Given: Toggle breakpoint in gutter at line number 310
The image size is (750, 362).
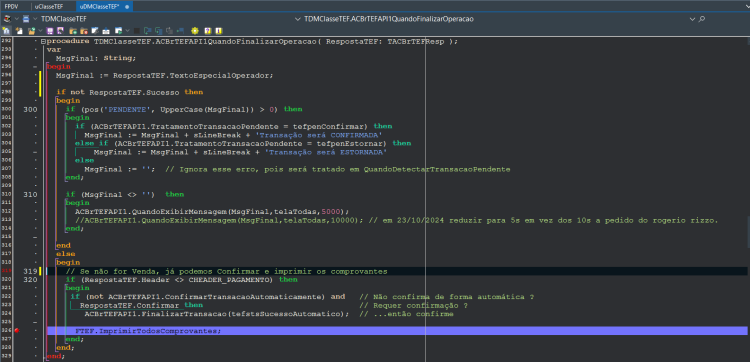Looking at the screenshot, I should (31, 195).
